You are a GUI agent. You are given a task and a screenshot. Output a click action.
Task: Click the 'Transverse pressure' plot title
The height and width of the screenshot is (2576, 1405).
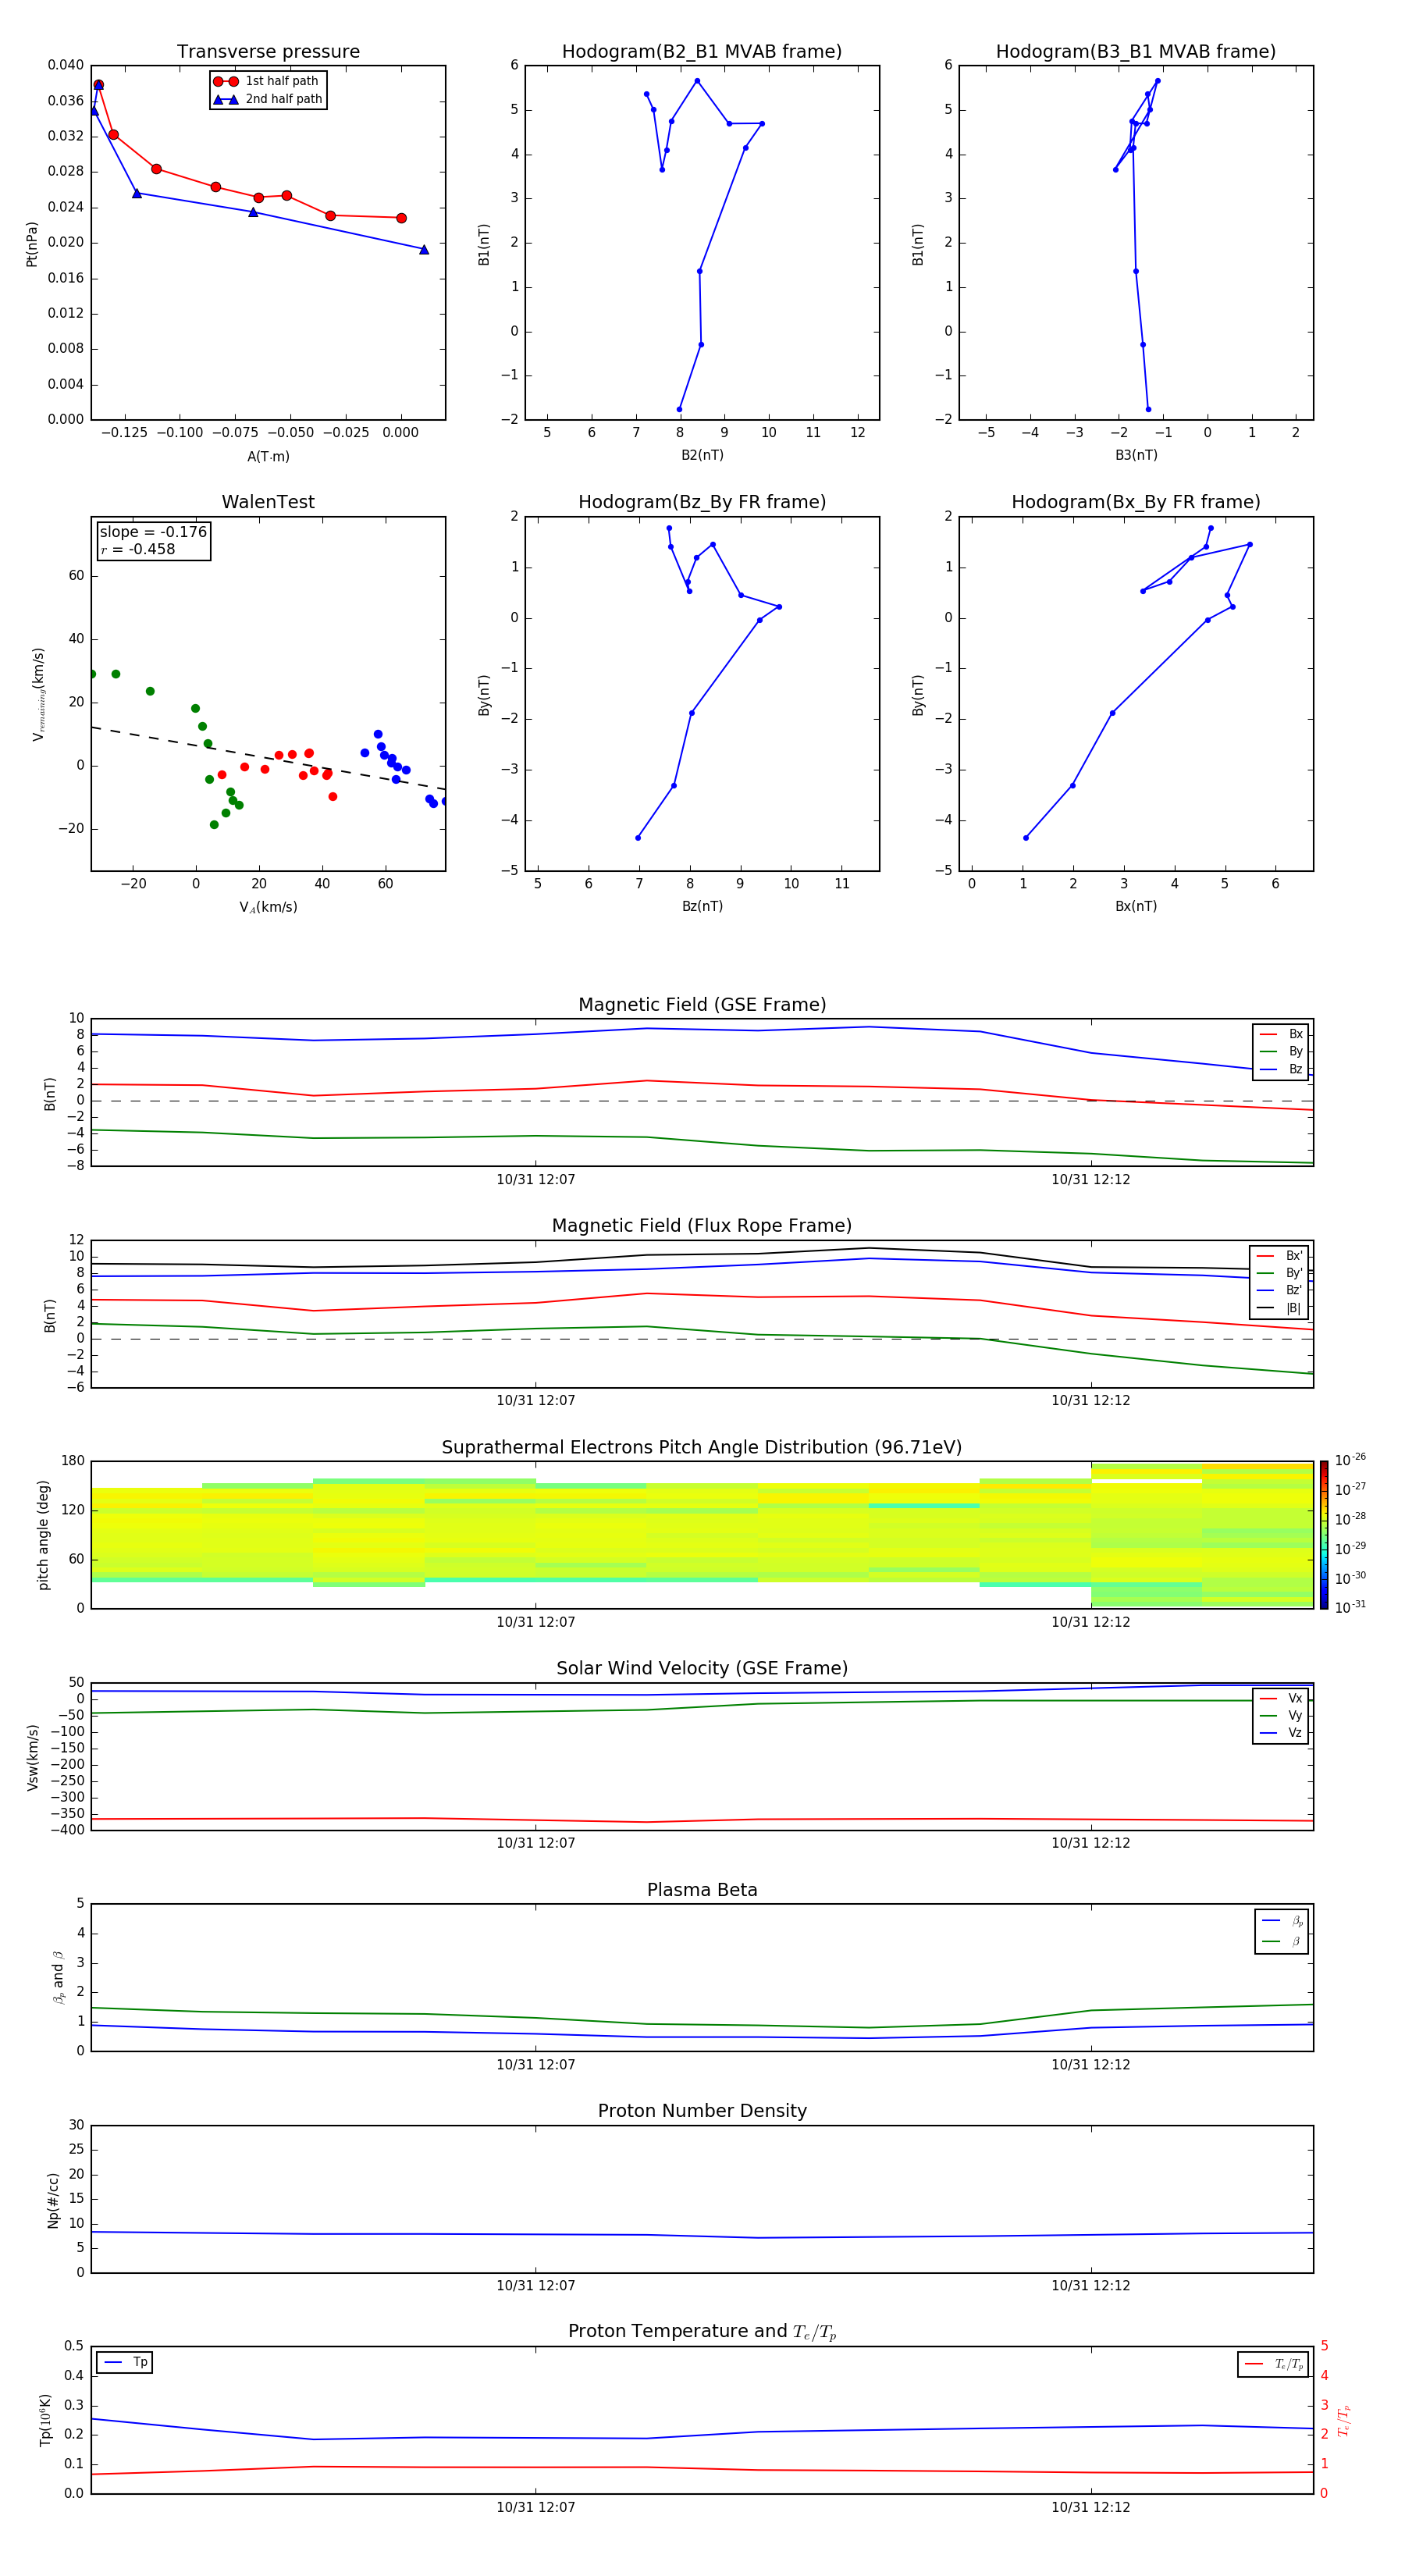tap(268, 52)
